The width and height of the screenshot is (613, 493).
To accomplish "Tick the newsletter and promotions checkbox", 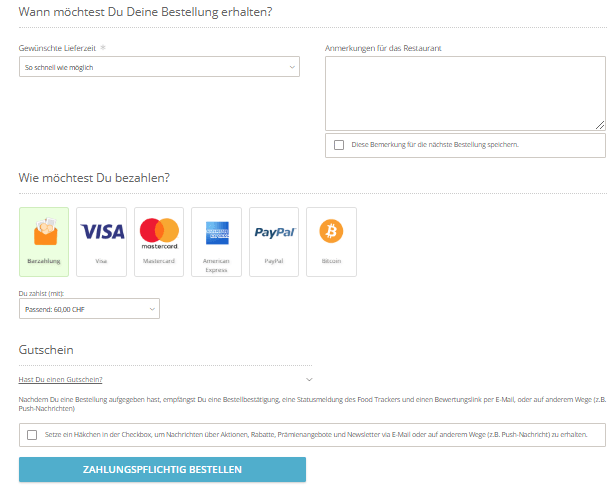I will click(x=33, y=435).
